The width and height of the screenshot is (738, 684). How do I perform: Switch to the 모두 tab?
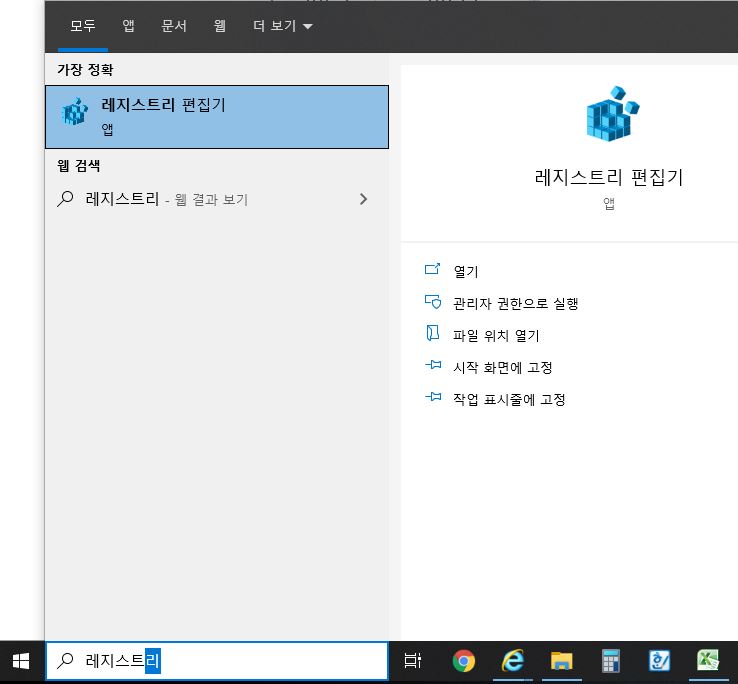pos(83,25)
